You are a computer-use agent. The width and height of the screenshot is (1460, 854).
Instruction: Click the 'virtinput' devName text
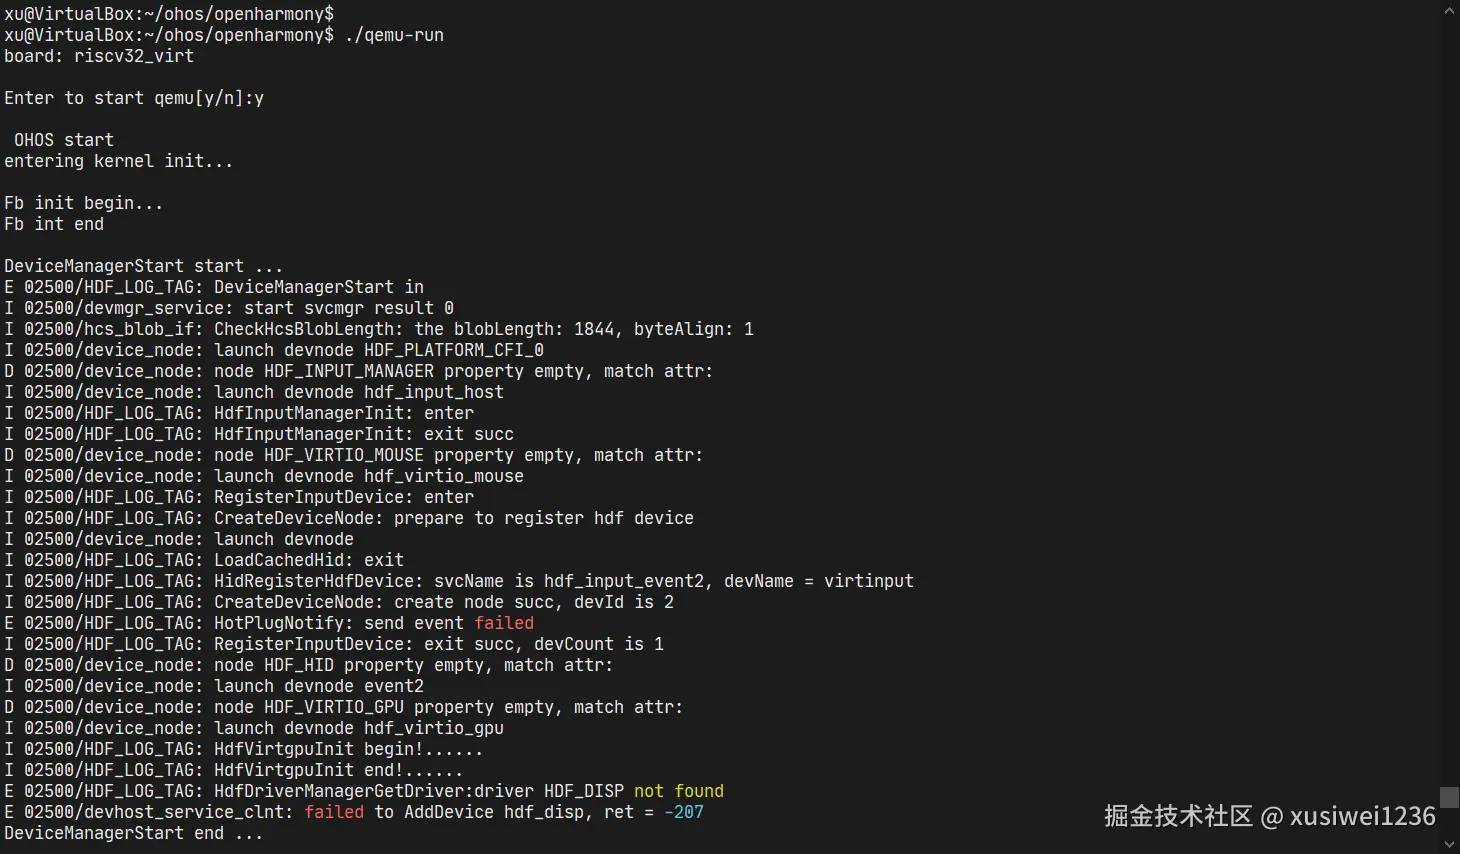869,581
